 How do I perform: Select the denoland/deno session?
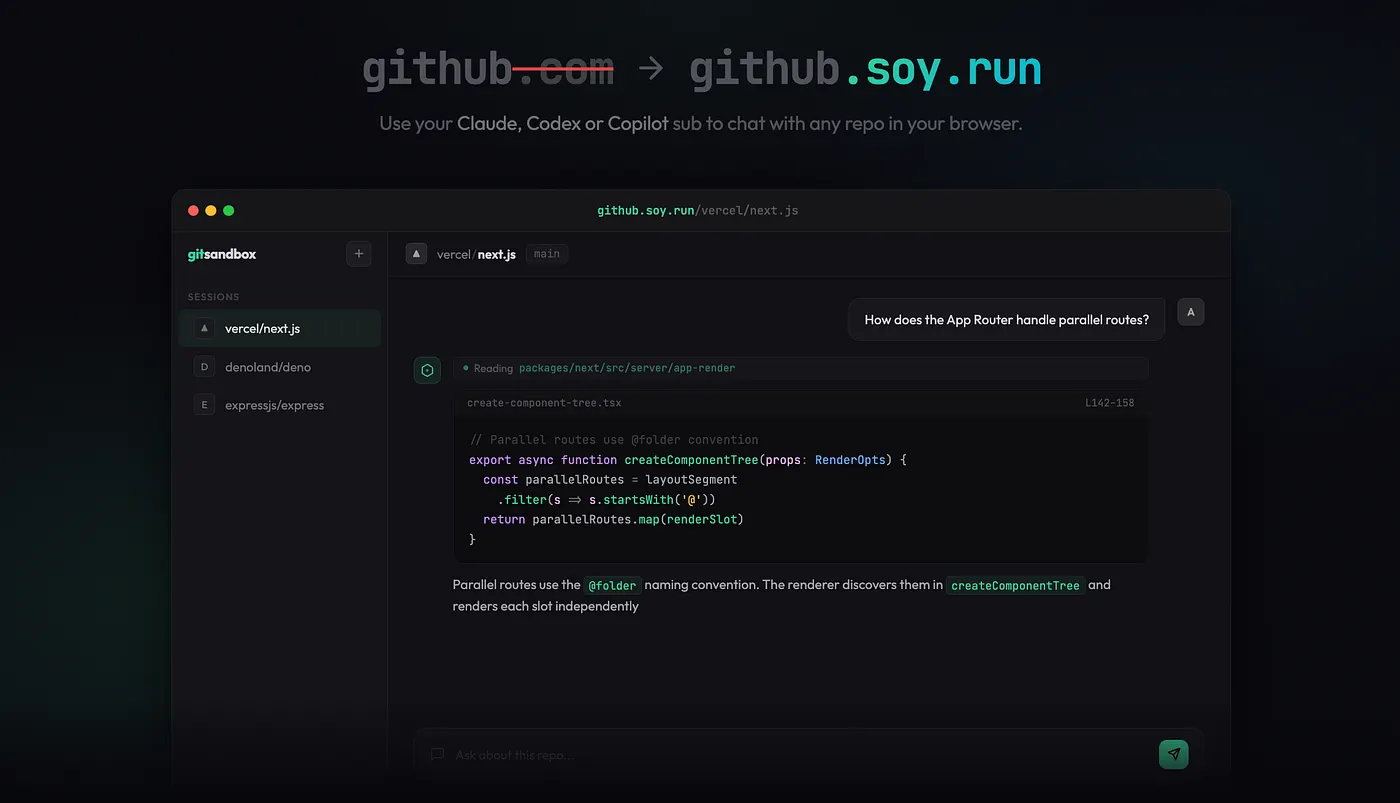pos(268,367)
